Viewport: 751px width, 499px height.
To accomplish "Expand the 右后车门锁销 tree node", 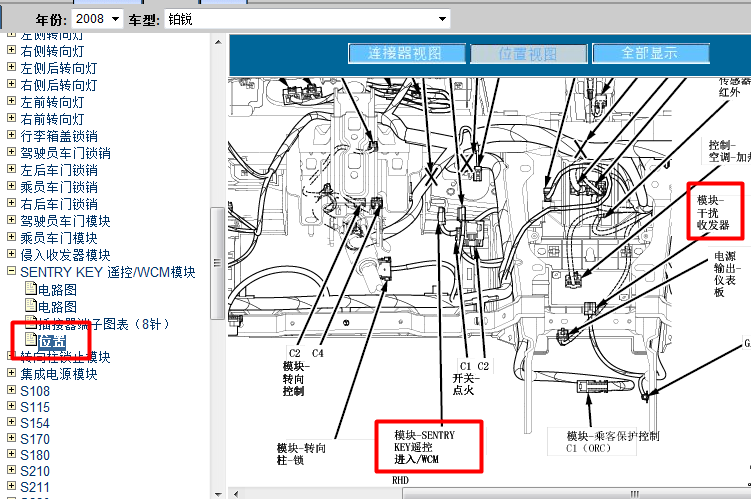I will [x=11, y=203].
